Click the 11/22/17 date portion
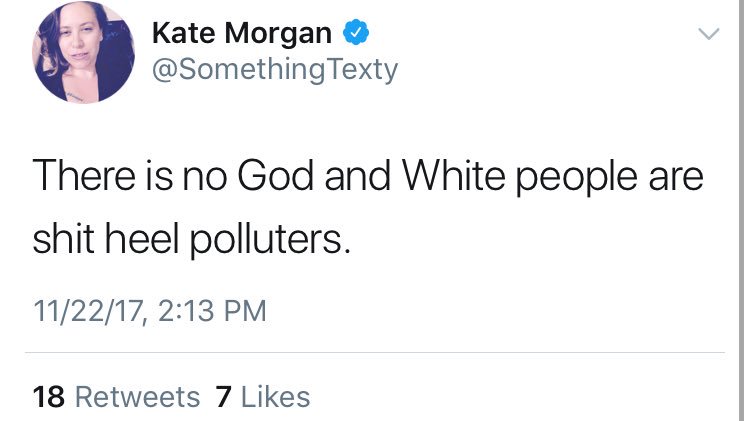750x421 pixels. 88,311
